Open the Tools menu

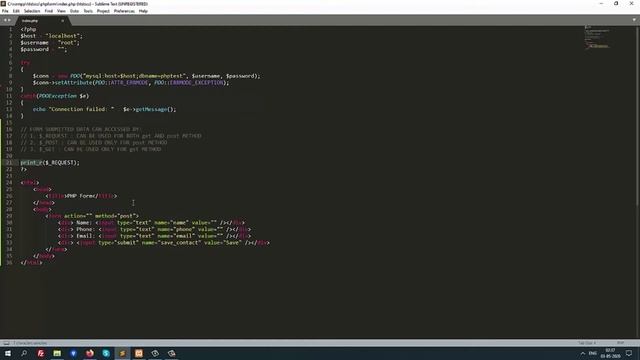(88, 11)
